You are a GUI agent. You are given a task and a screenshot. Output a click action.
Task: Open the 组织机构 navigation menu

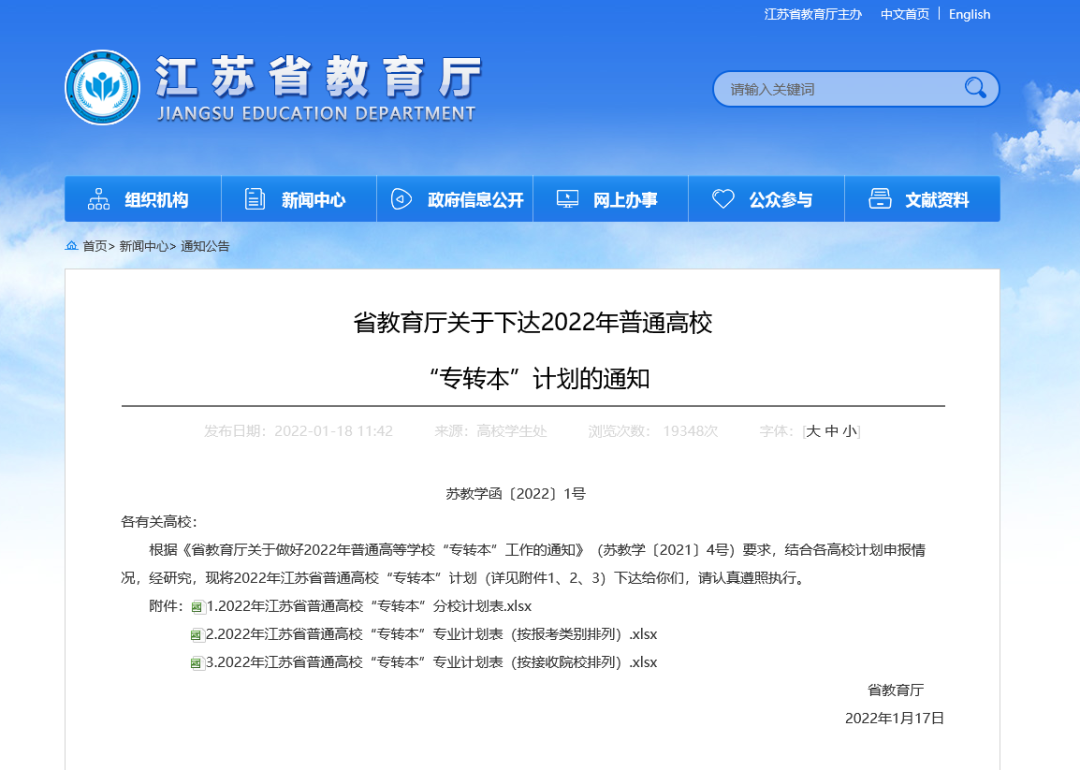coord(156,200)
